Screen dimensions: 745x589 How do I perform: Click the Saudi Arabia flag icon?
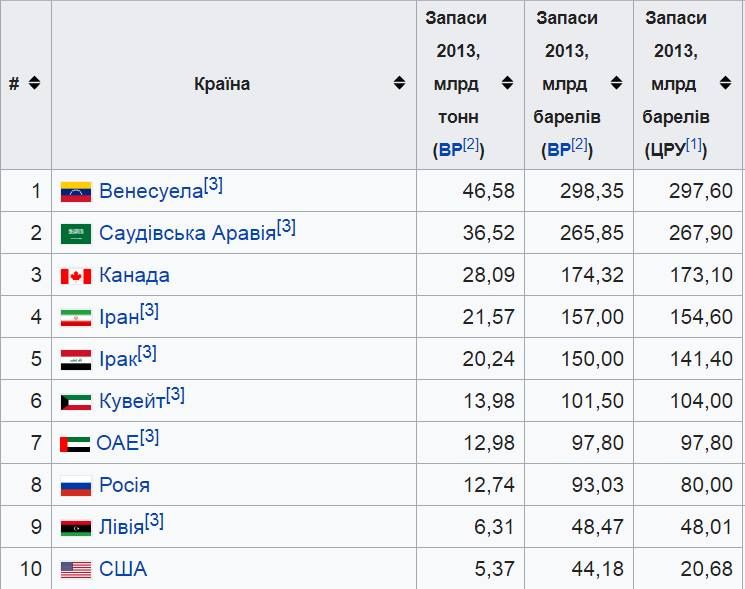[76, 234]
